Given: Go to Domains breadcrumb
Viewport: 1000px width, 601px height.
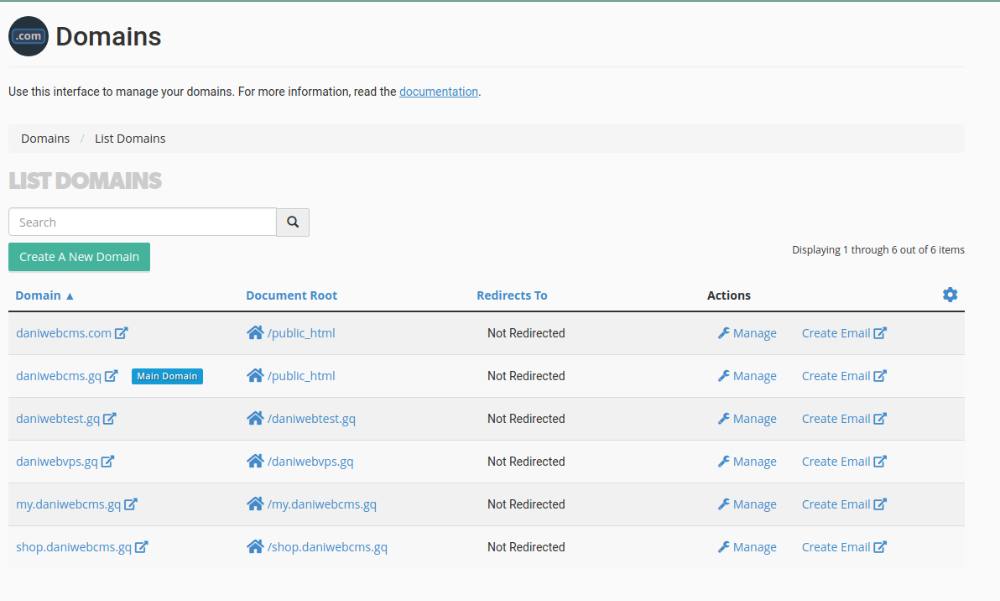Looking at the screenshot, I should pos(45,138).
